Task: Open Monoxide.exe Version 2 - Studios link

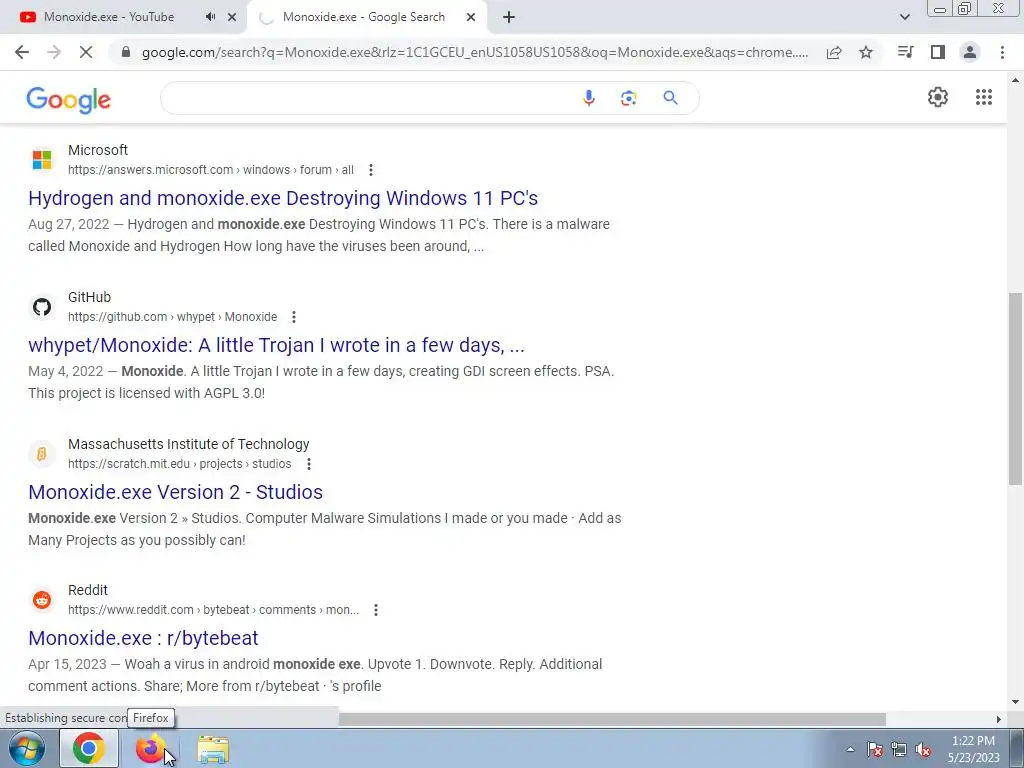Action: [175, 492]
